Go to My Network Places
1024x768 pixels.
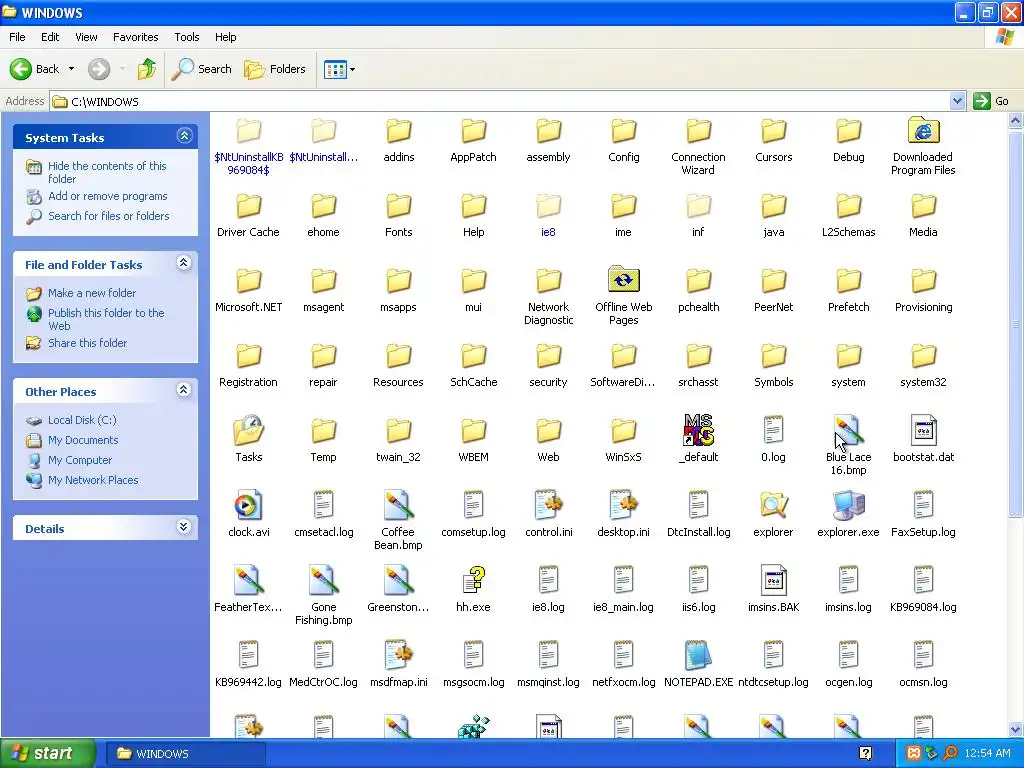pos(93,480)
